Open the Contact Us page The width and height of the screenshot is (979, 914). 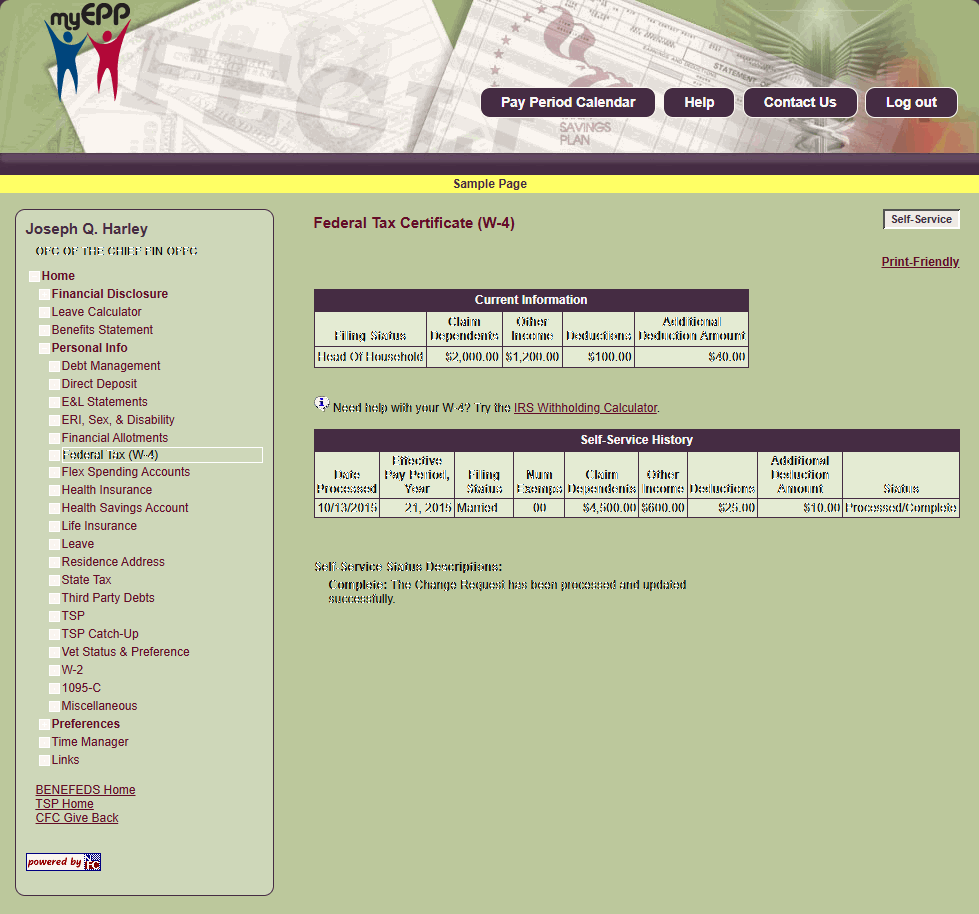coord(799,102)
